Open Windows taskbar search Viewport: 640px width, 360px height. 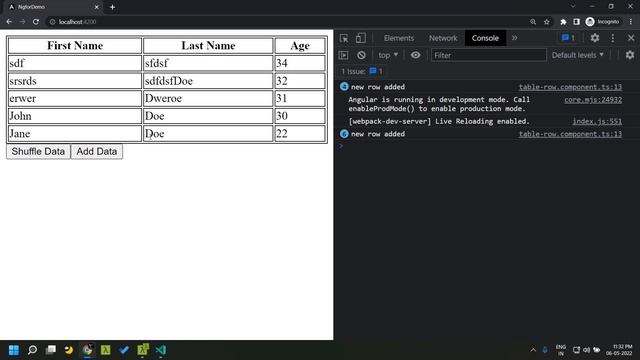point(32,350)
